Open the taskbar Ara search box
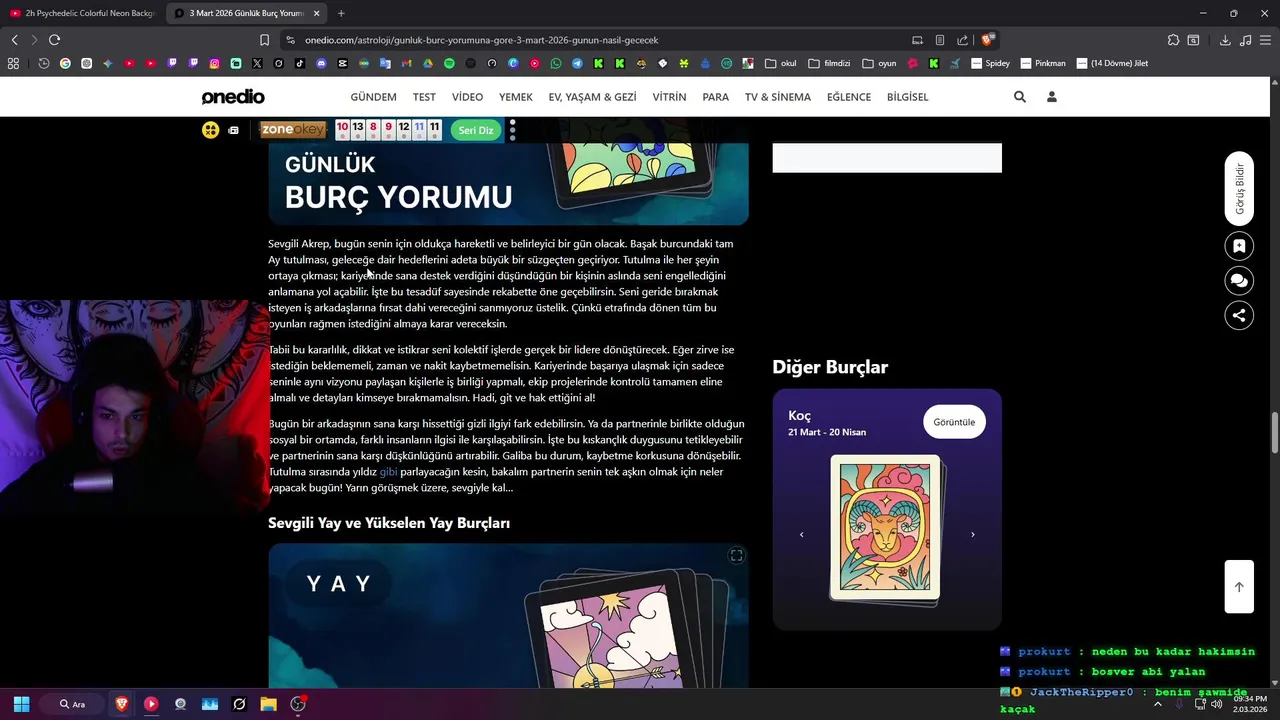 click(73, 704)
